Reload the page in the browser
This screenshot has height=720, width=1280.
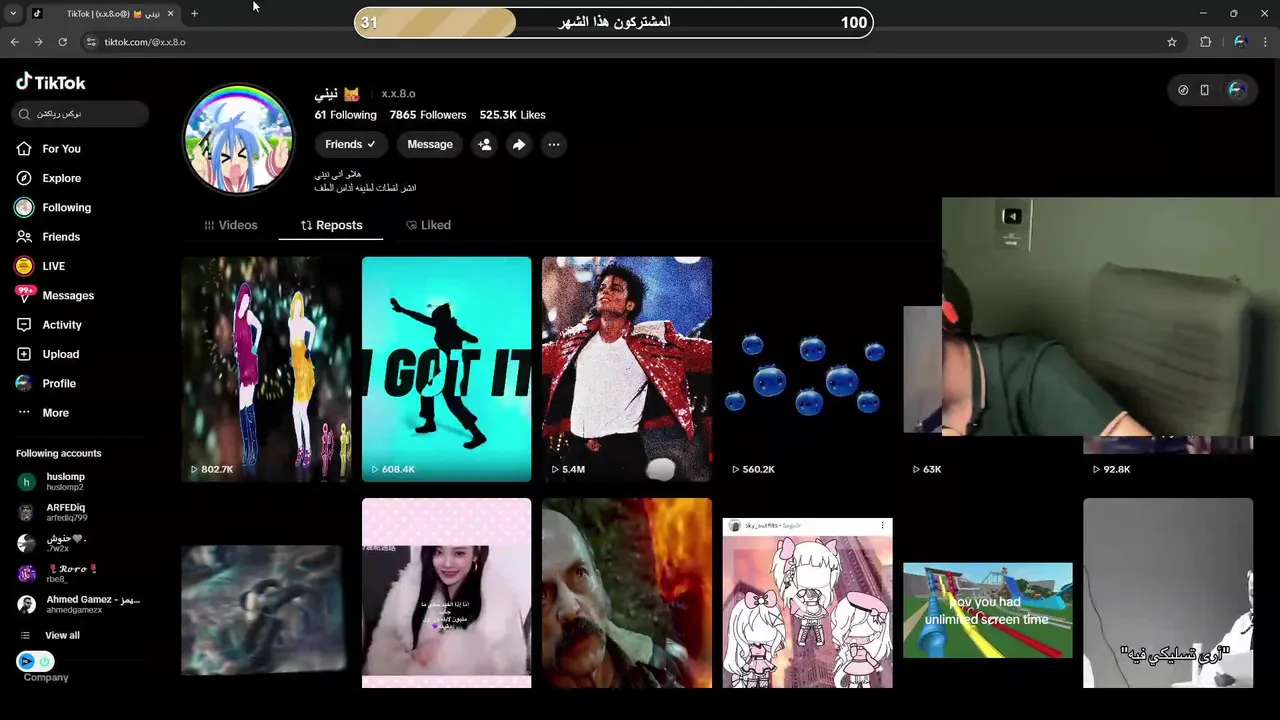(62, 42)
